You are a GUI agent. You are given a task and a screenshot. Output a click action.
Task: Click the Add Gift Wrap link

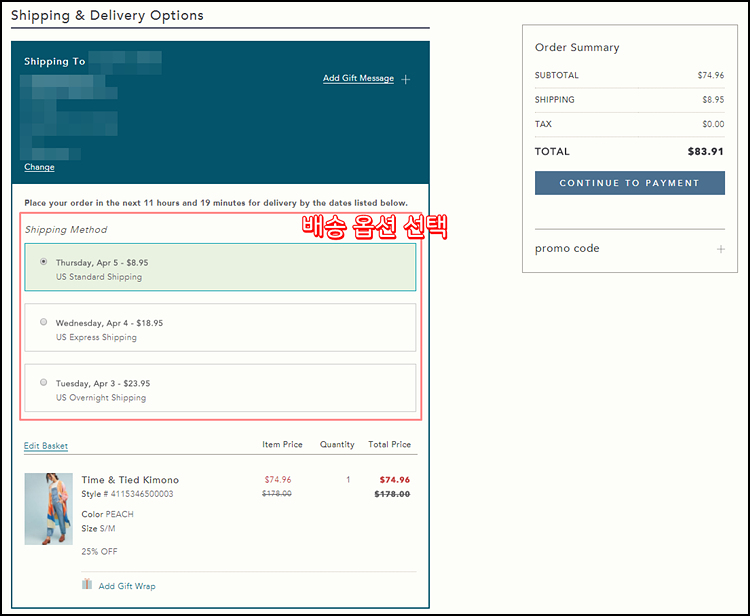[127, 586]
